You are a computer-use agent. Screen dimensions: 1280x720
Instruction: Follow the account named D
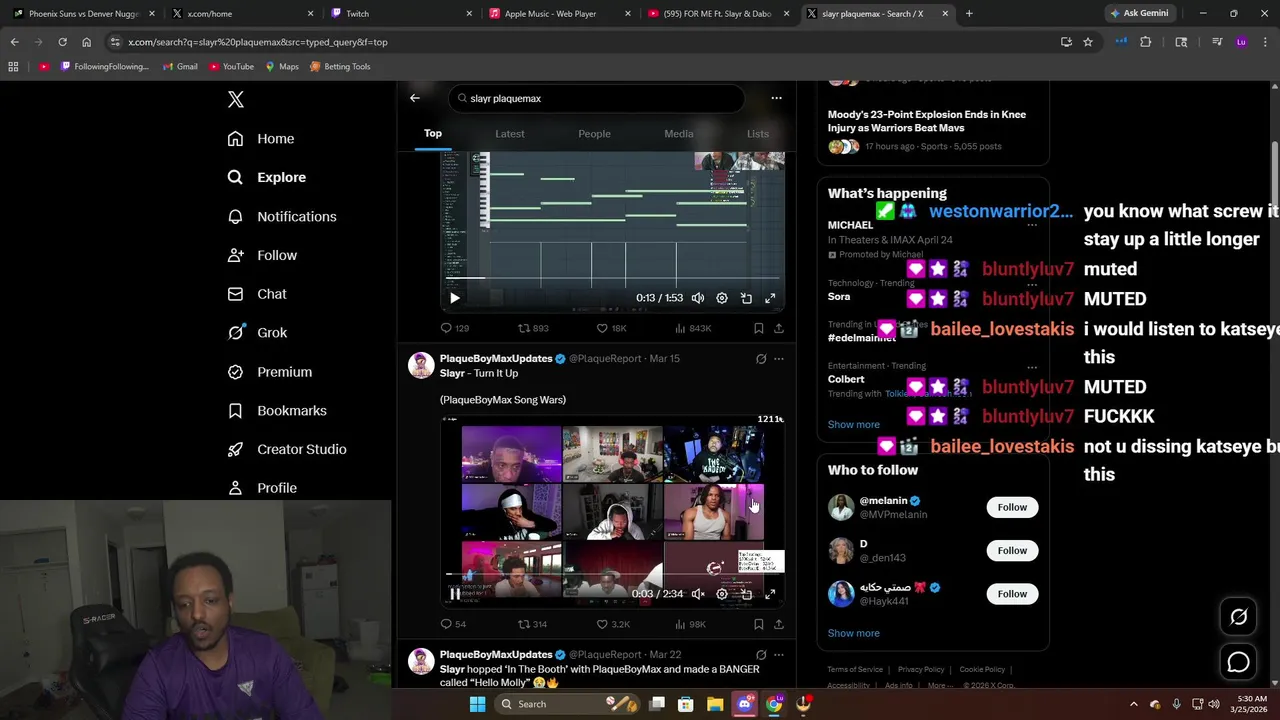click(1012, 550)
